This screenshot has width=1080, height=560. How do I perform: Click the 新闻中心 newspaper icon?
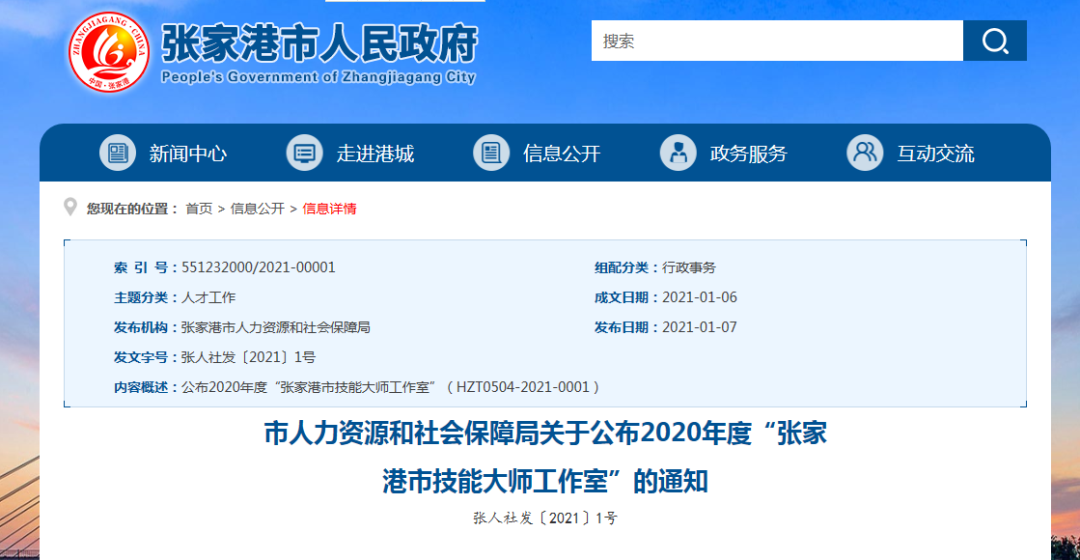click(x=118, y=152)
